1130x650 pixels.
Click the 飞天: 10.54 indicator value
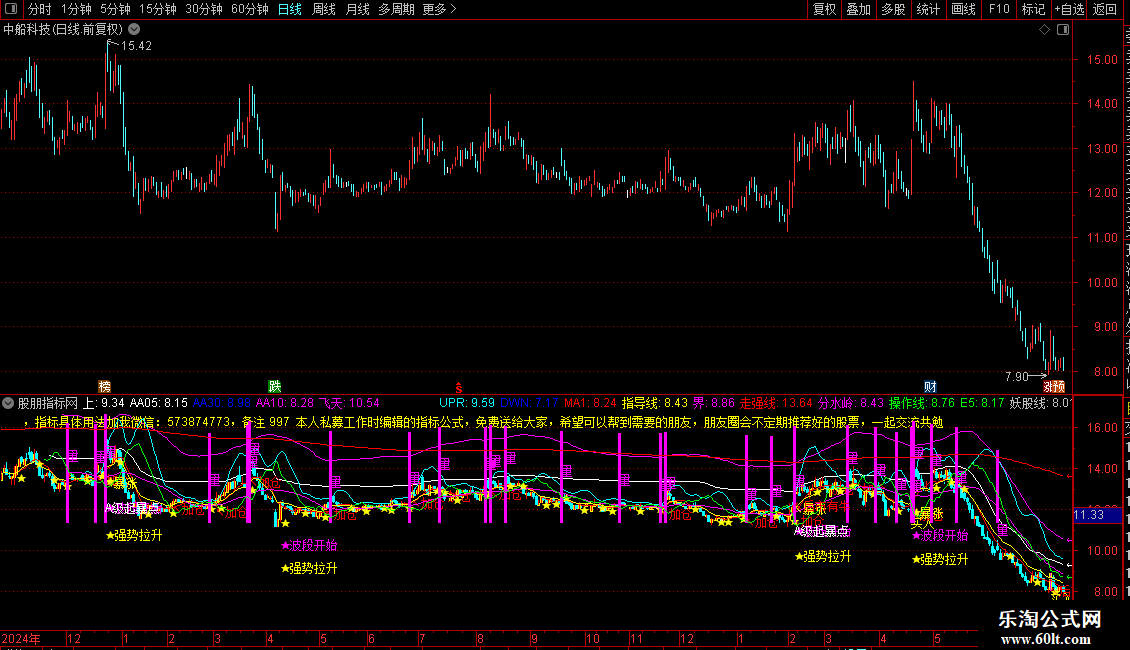click(349, 404)
